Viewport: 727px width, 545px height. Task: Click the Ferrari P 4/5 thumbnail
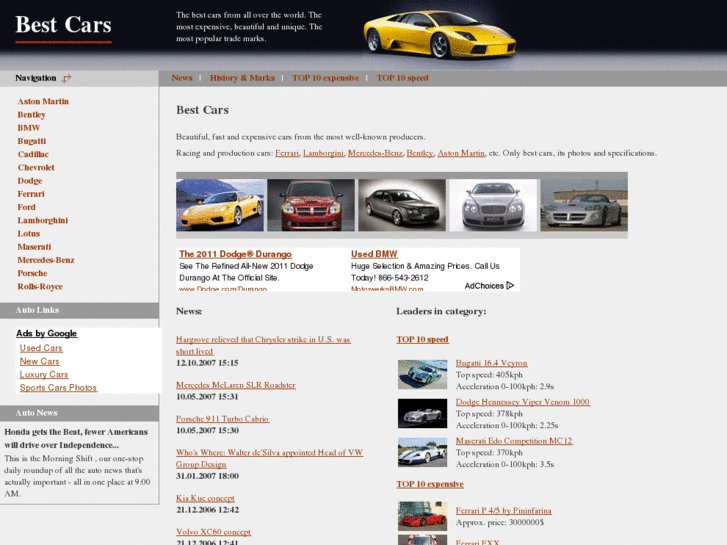[422, 516]
